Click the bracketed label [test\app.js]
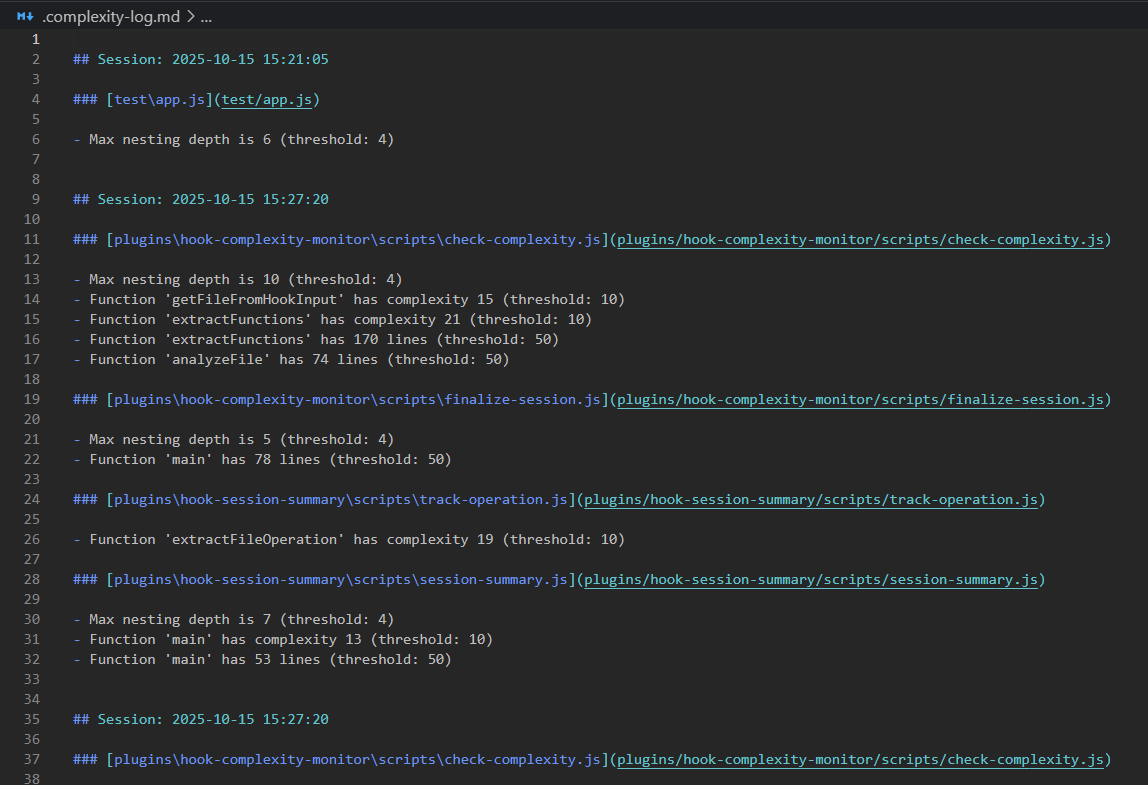1148x785 pixels. [x=160, y=100]
